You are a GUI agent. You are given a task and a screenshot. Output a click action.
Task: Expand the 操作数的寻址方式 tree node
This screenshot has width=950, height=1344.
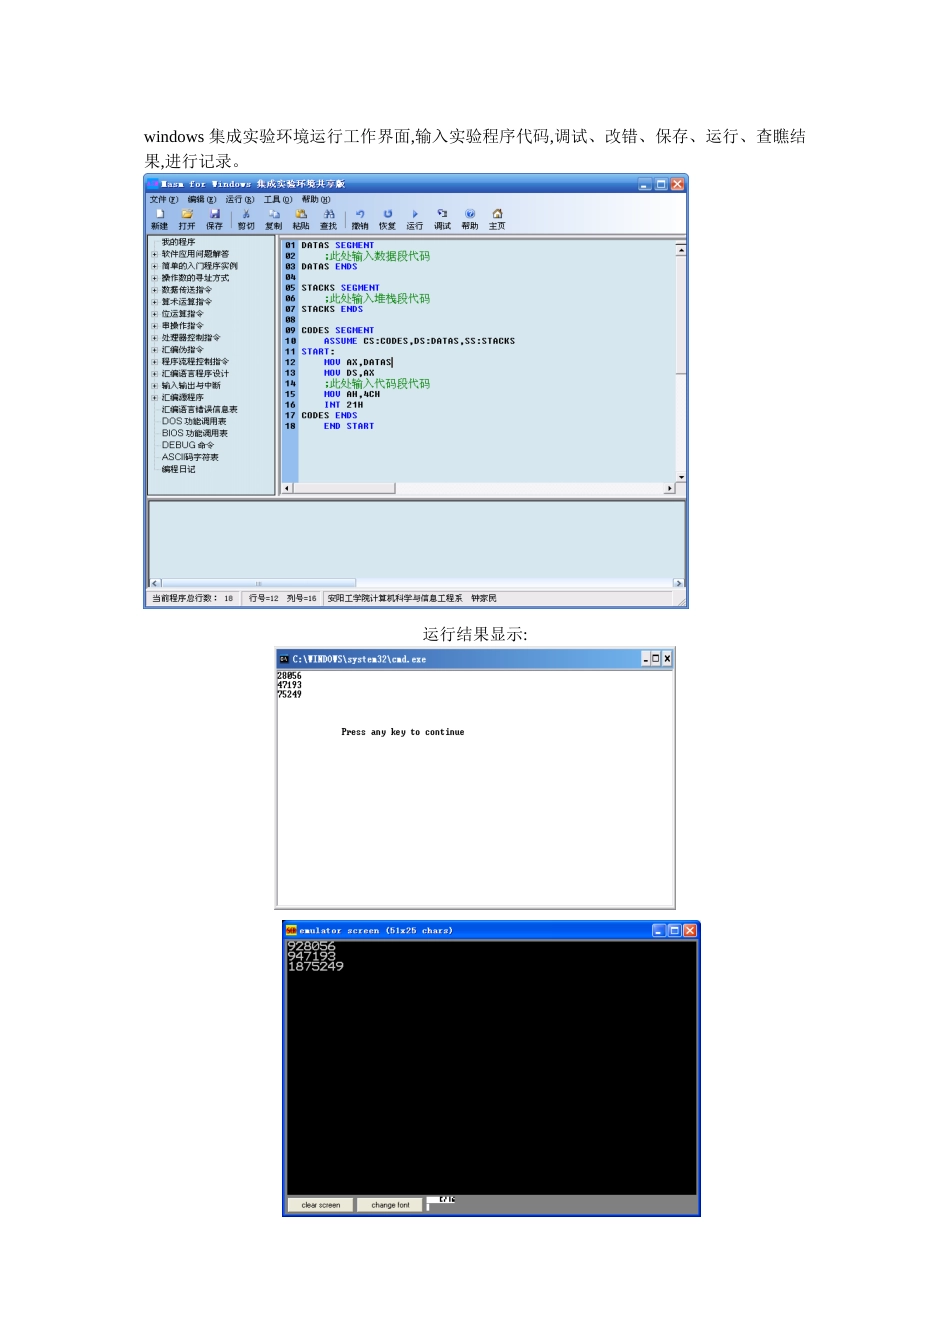click(x=155, y=278)
